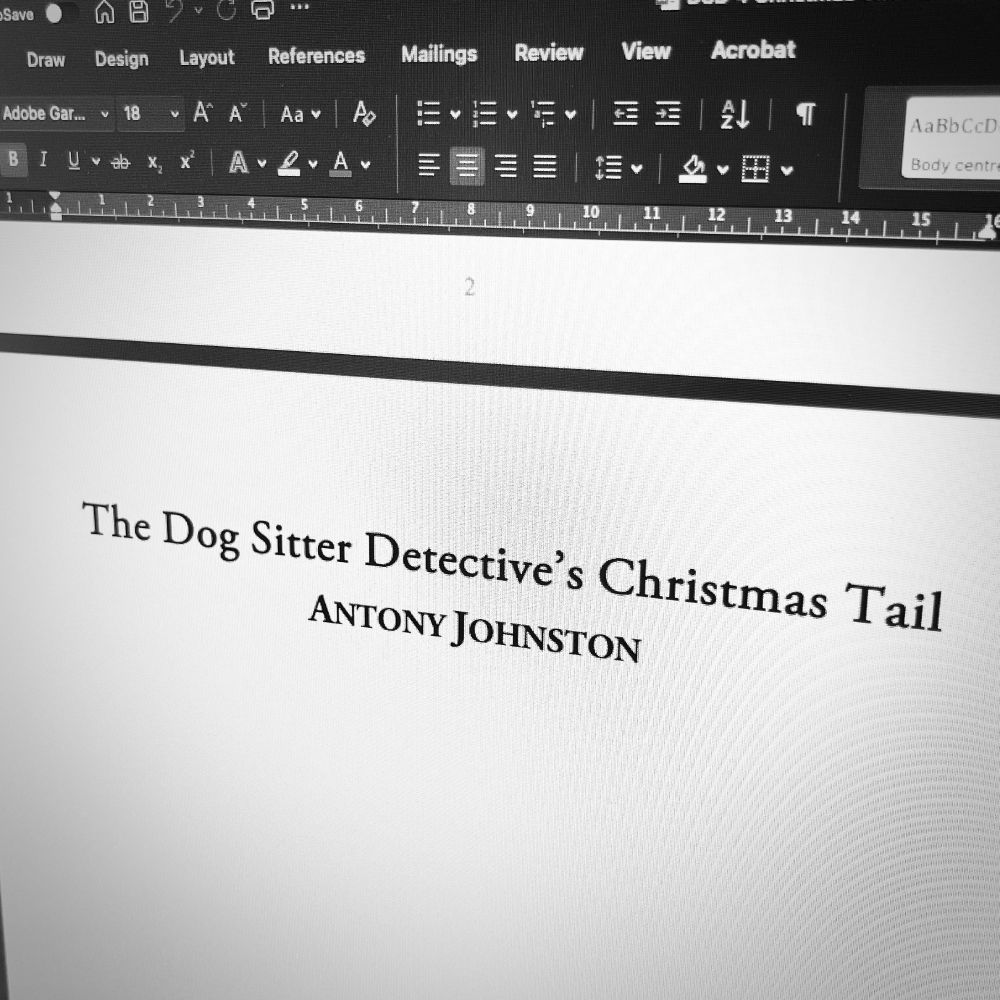Open the line spacing dropdown arrow
Viewport: 1000px width, 1000px height.
pyautogui.click(x=636, y=170)
